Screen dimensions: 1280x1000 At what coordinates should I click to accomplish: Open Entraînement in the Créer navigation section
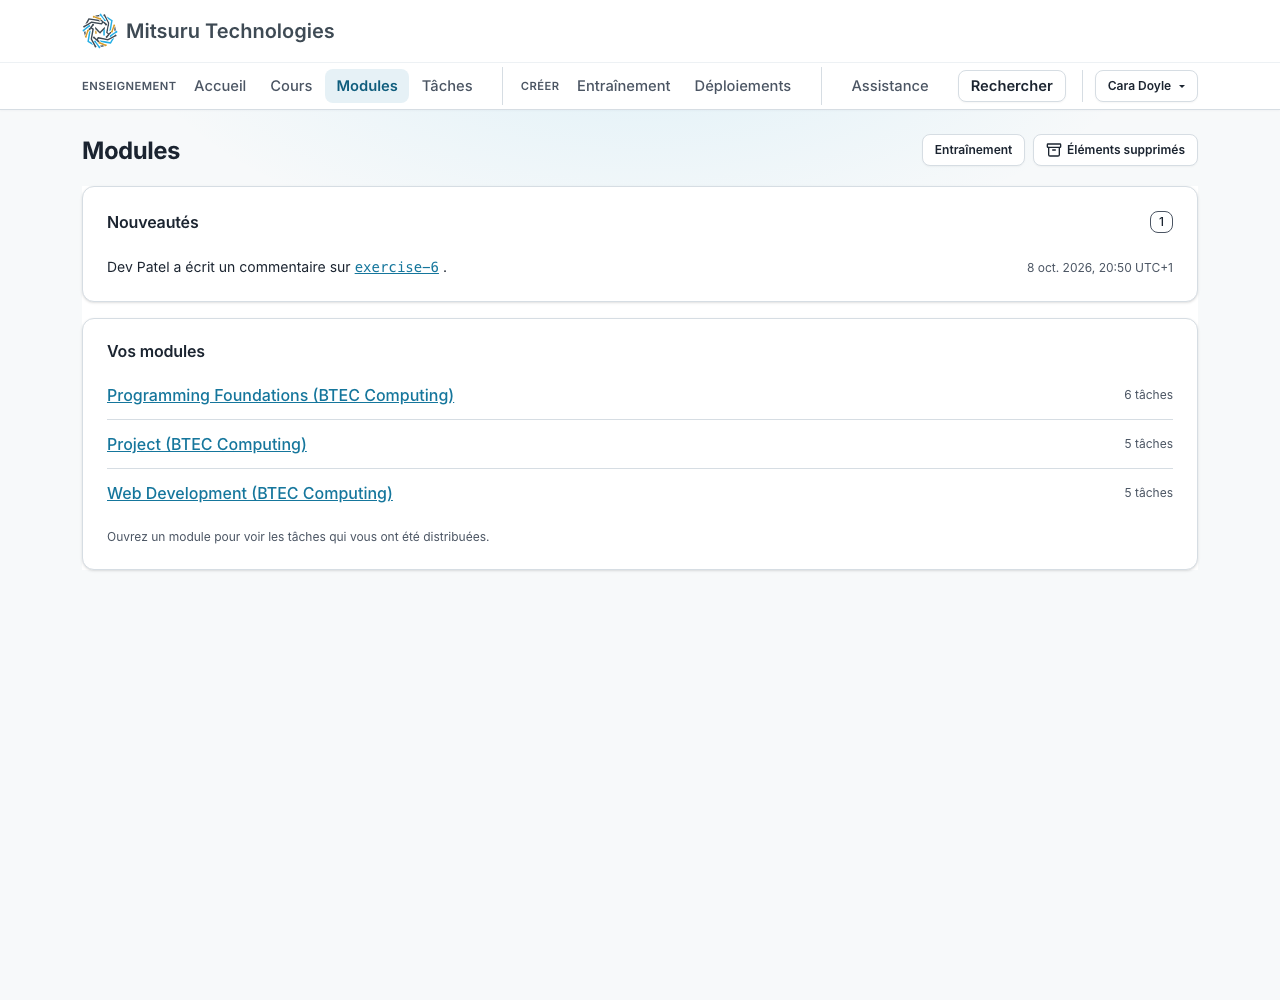click(x=624, y=86)
